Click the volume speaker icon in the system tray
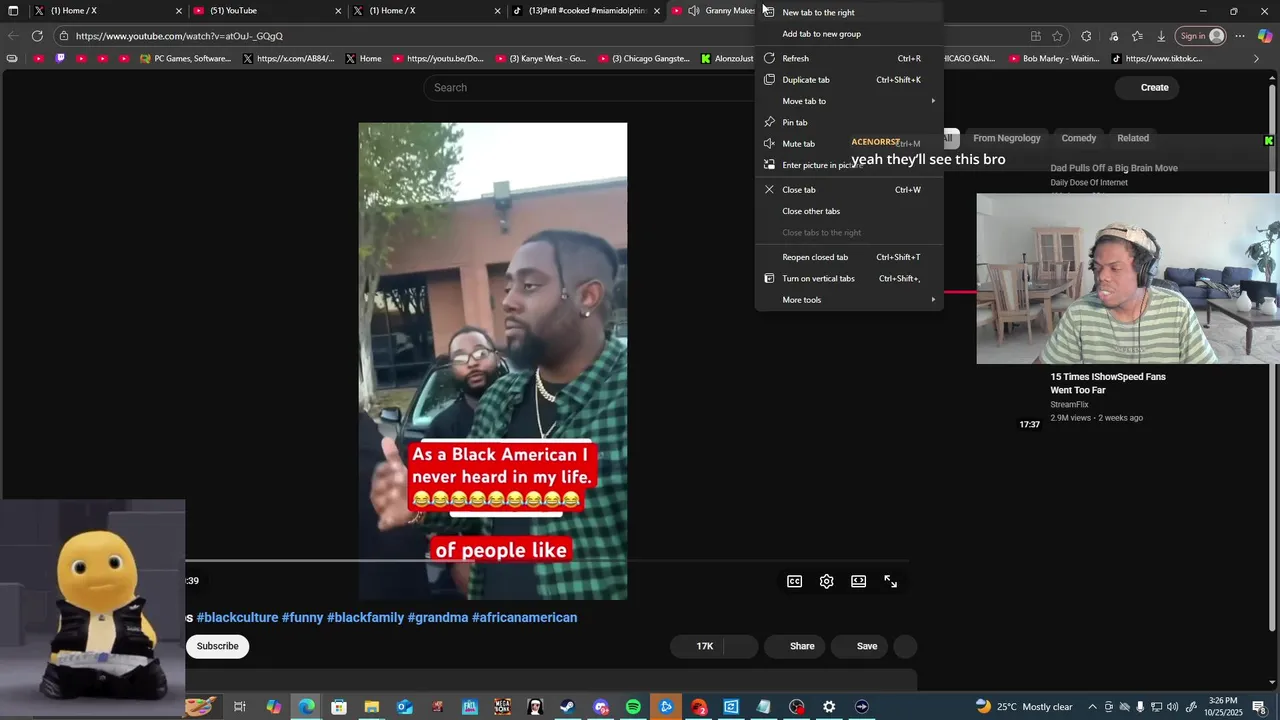Viewport: 1280px width, 720px height. click(x=1172, y=707)
